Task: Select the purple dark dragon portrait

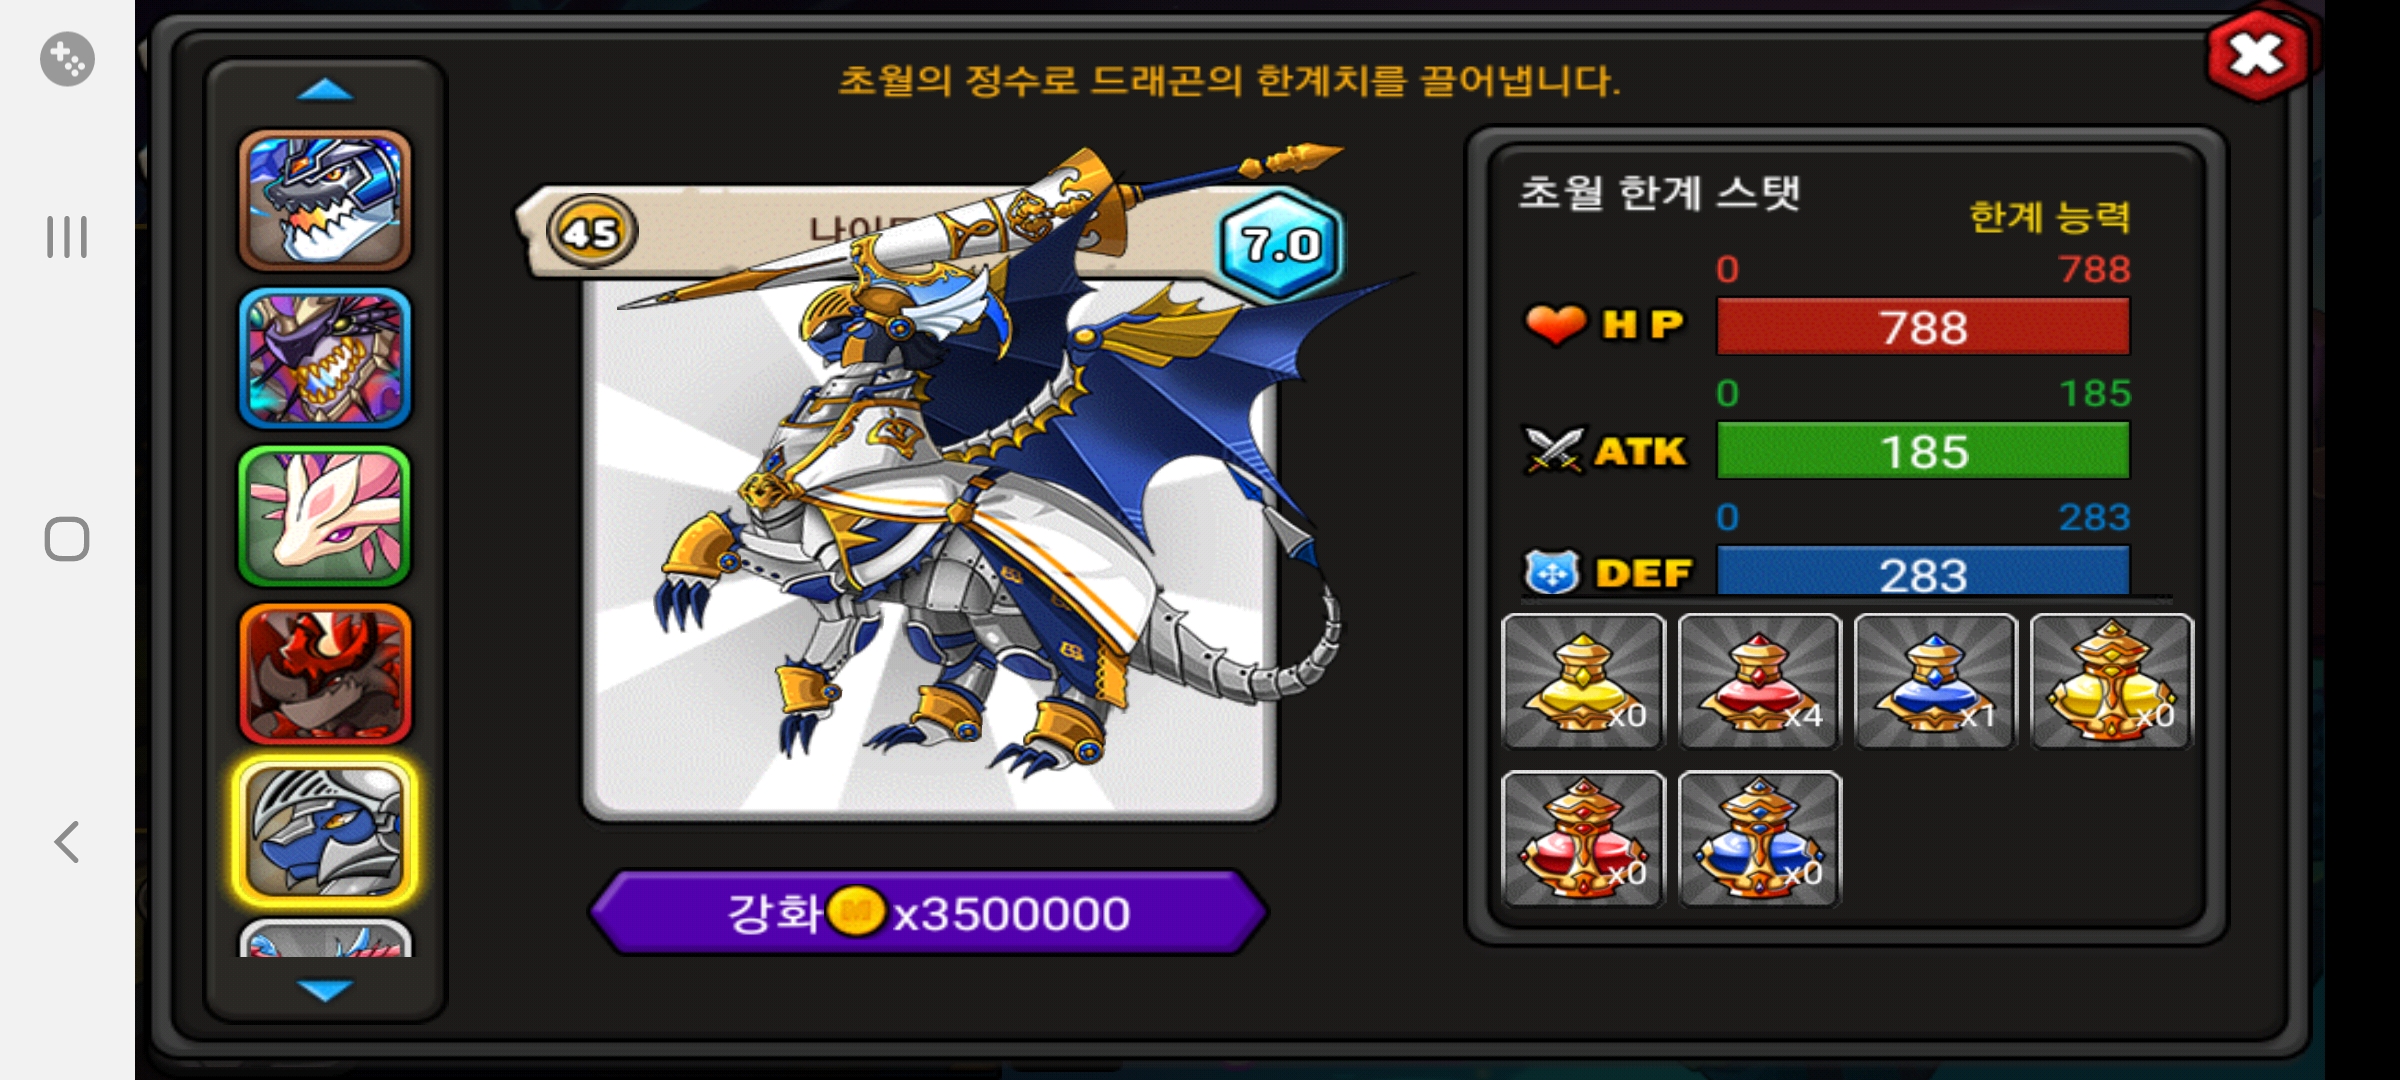Action: click(x=325, y=358)
